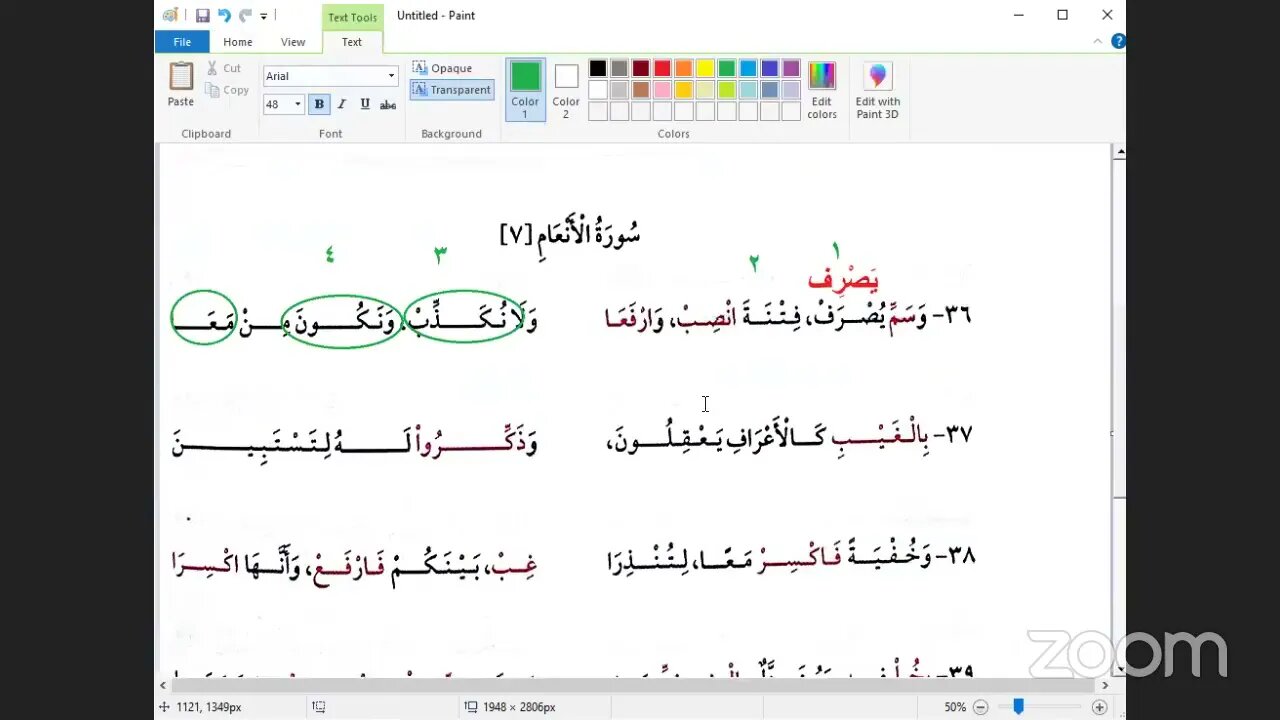Pick the dark red color swatch
The width and height of the screenshot is (1280, 720).
tap(641, 68)
